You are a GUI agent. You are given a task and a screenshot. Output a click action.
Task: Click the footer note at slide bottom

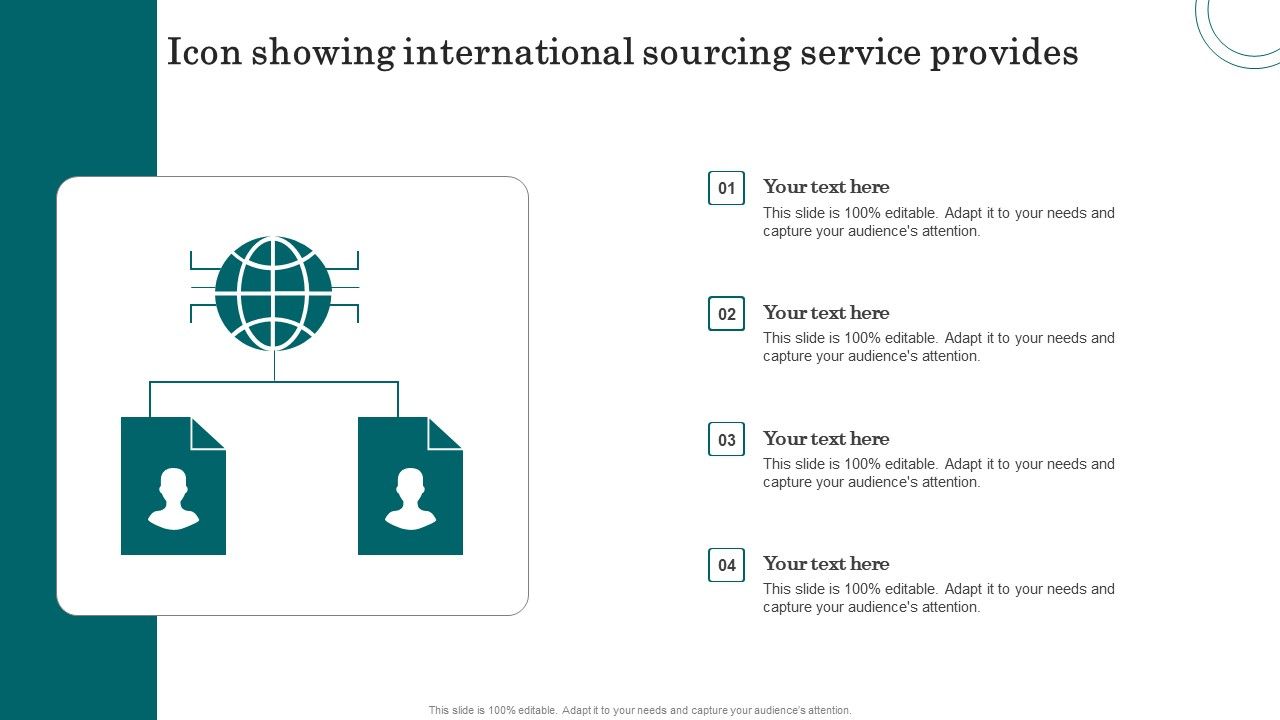click(x=640, y=710)
